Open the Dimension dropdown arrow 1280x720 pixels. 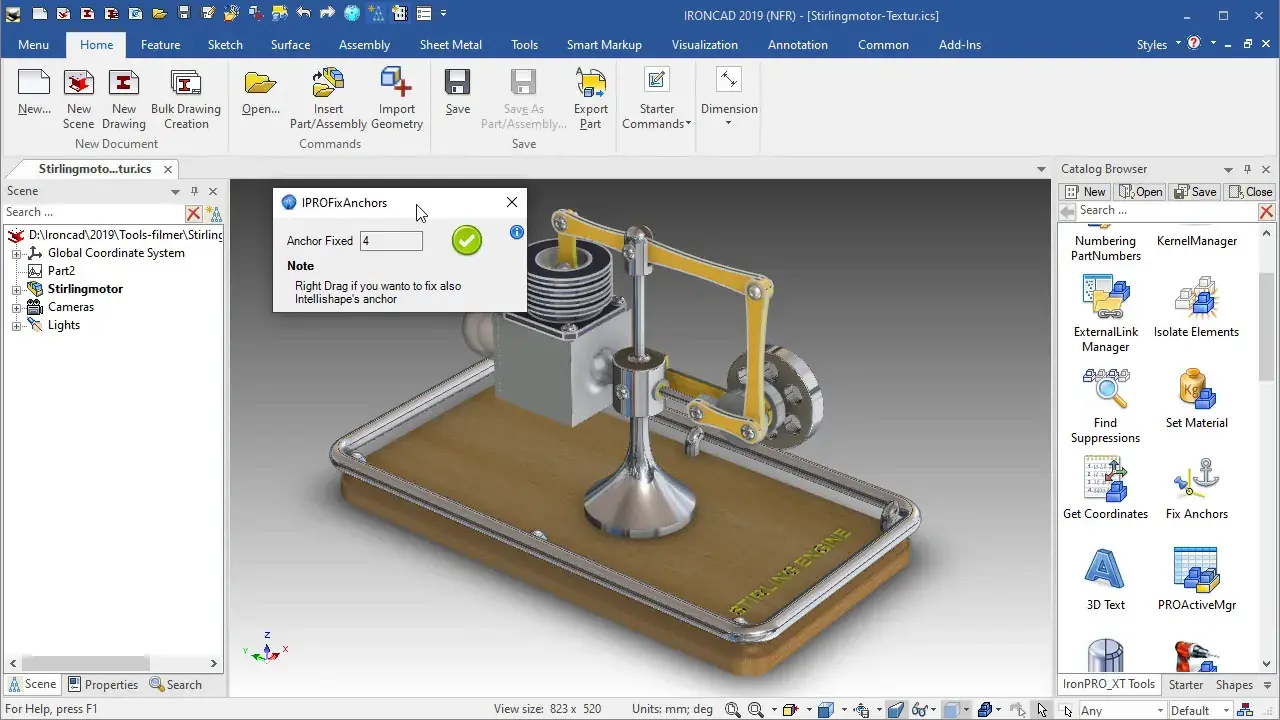click(728, 123)
